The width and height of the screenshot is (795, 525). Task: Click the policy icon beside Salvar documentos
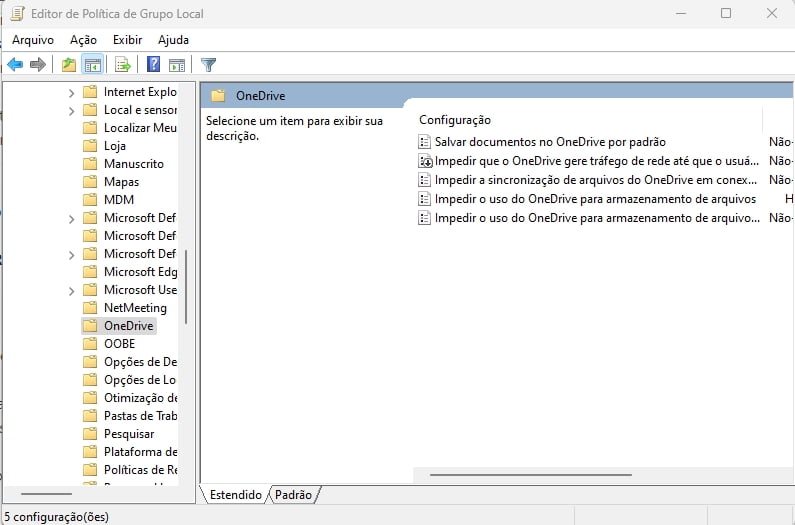pyautogui.click(x=424, y=142)
